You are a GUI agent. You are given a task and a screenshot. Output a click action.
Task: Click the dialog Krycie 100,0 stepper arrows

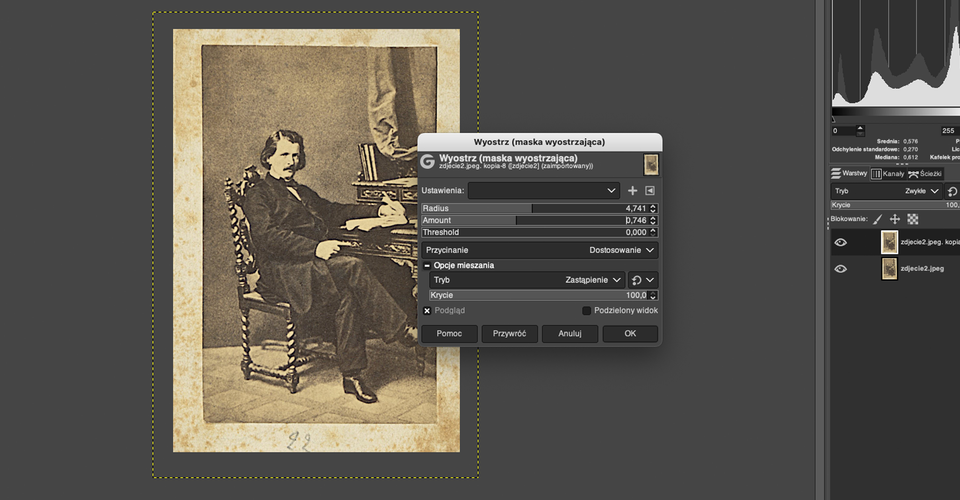pos(653,295)
